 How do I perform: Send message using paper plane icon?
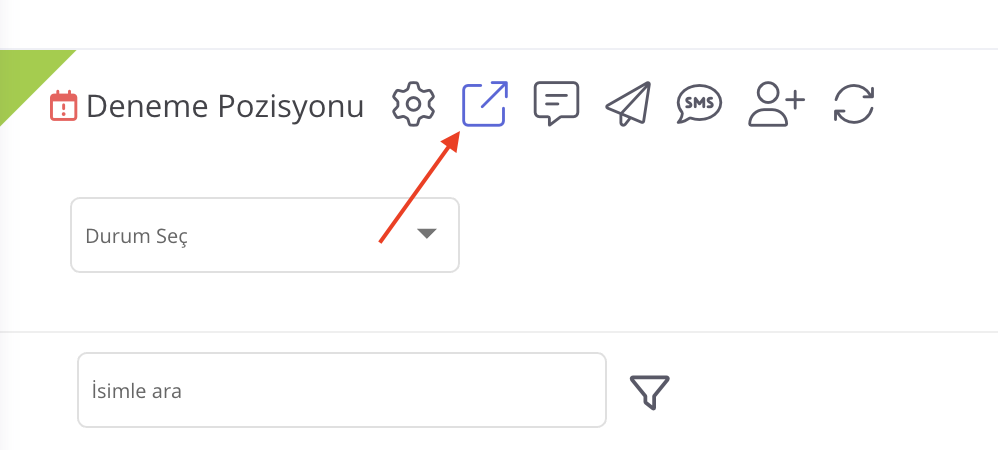(628, 104)
